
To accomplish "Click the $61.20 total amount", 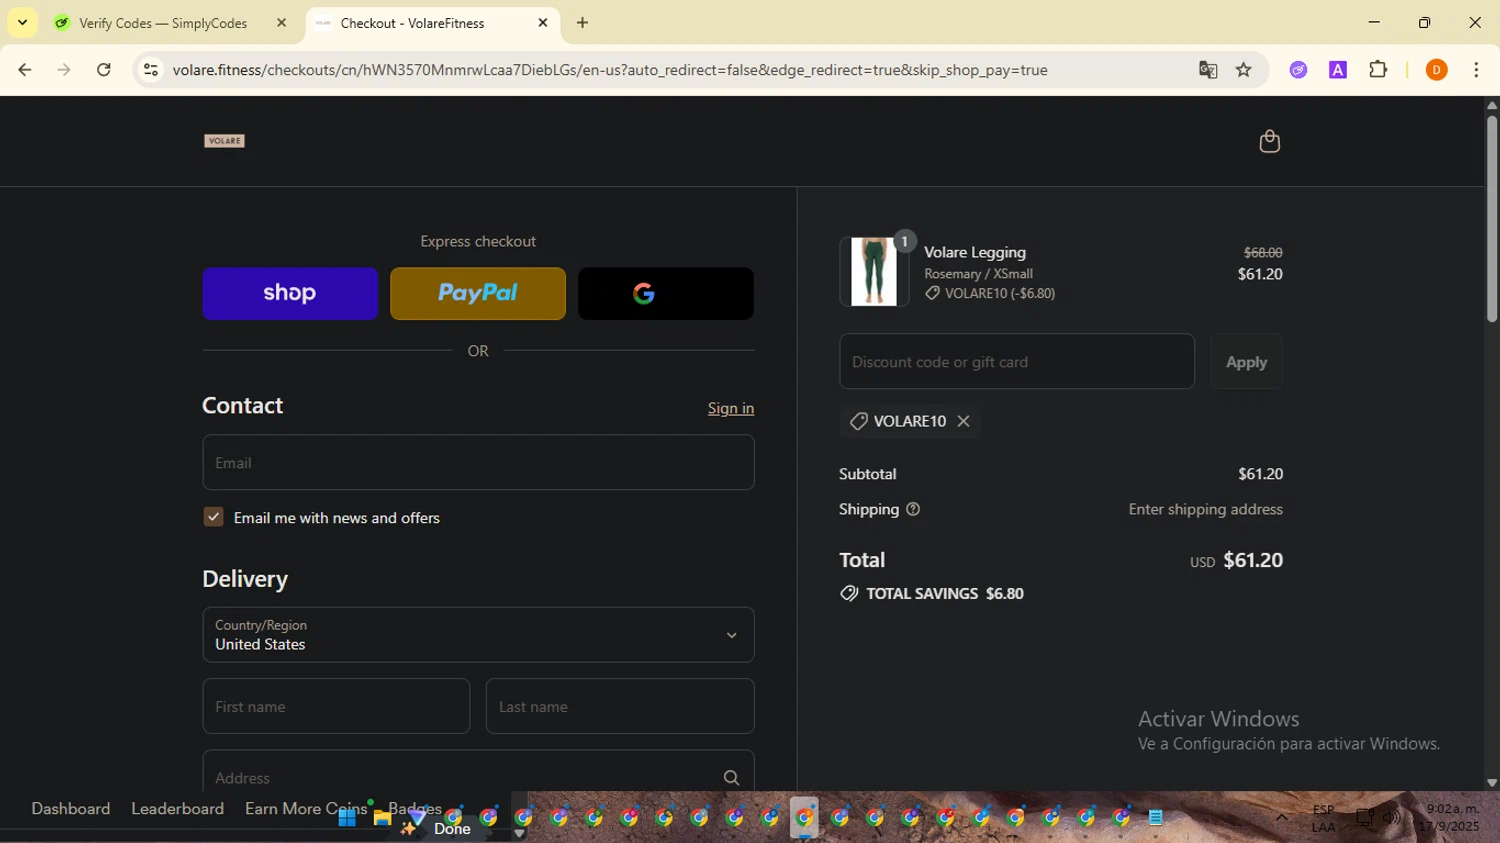I will click(1253, 560).
